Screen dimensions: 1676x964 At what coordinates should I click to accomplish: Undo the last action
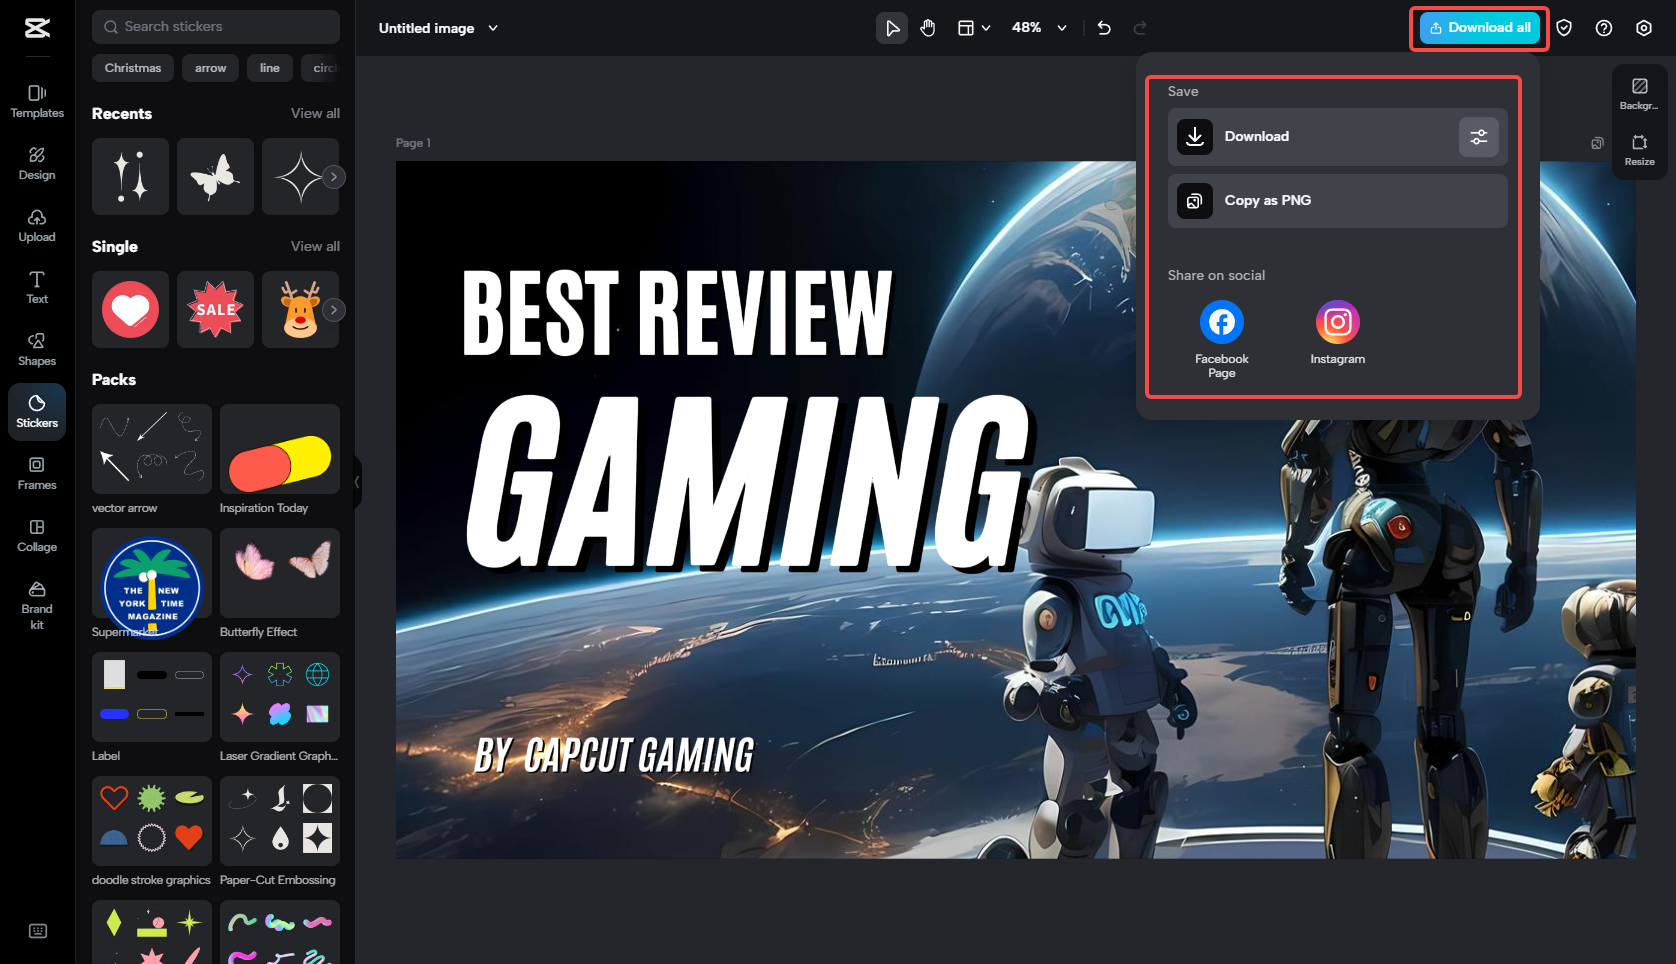1104,28
